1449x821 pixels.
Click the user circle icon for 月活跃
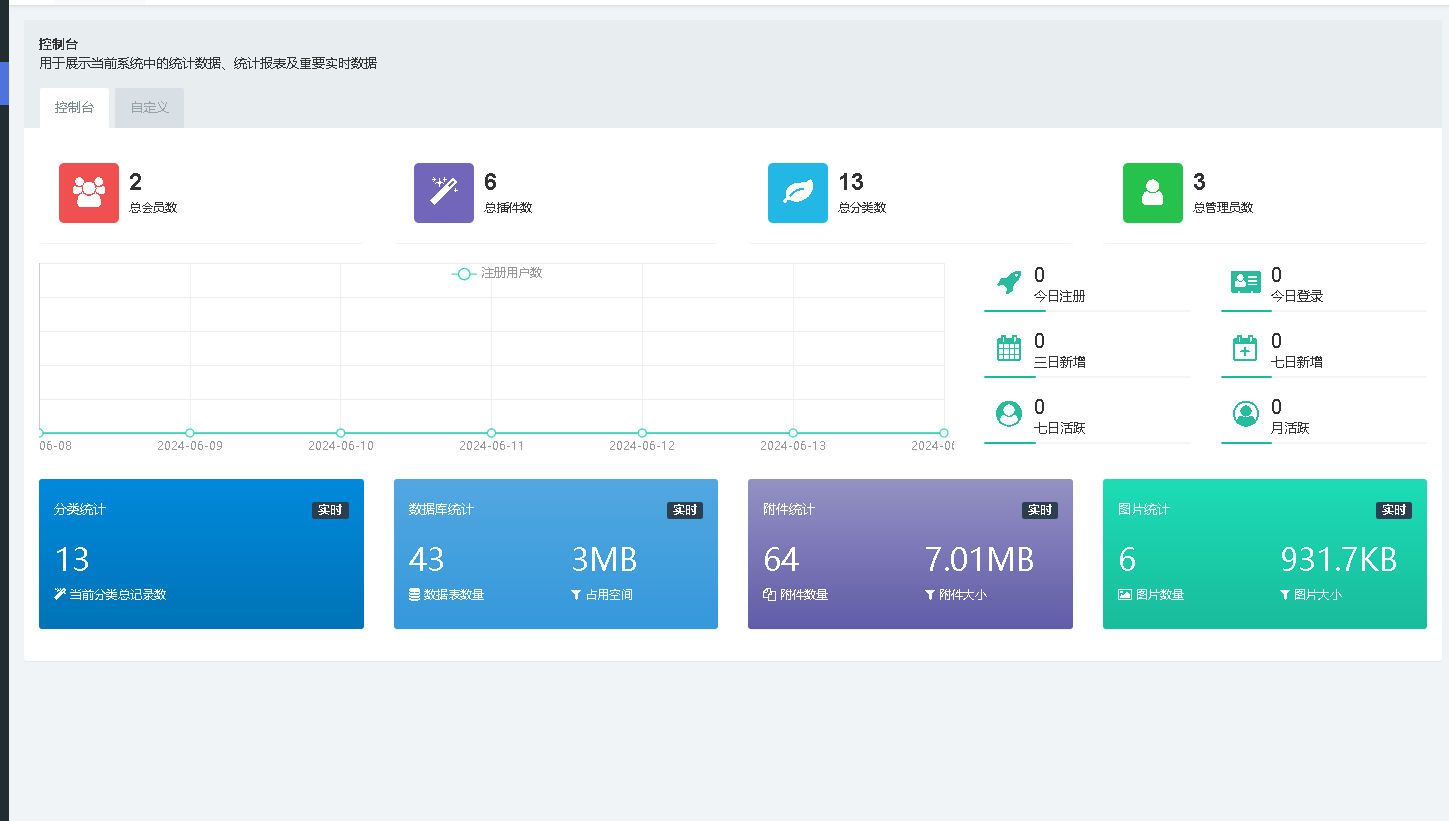pos(1245,414)
